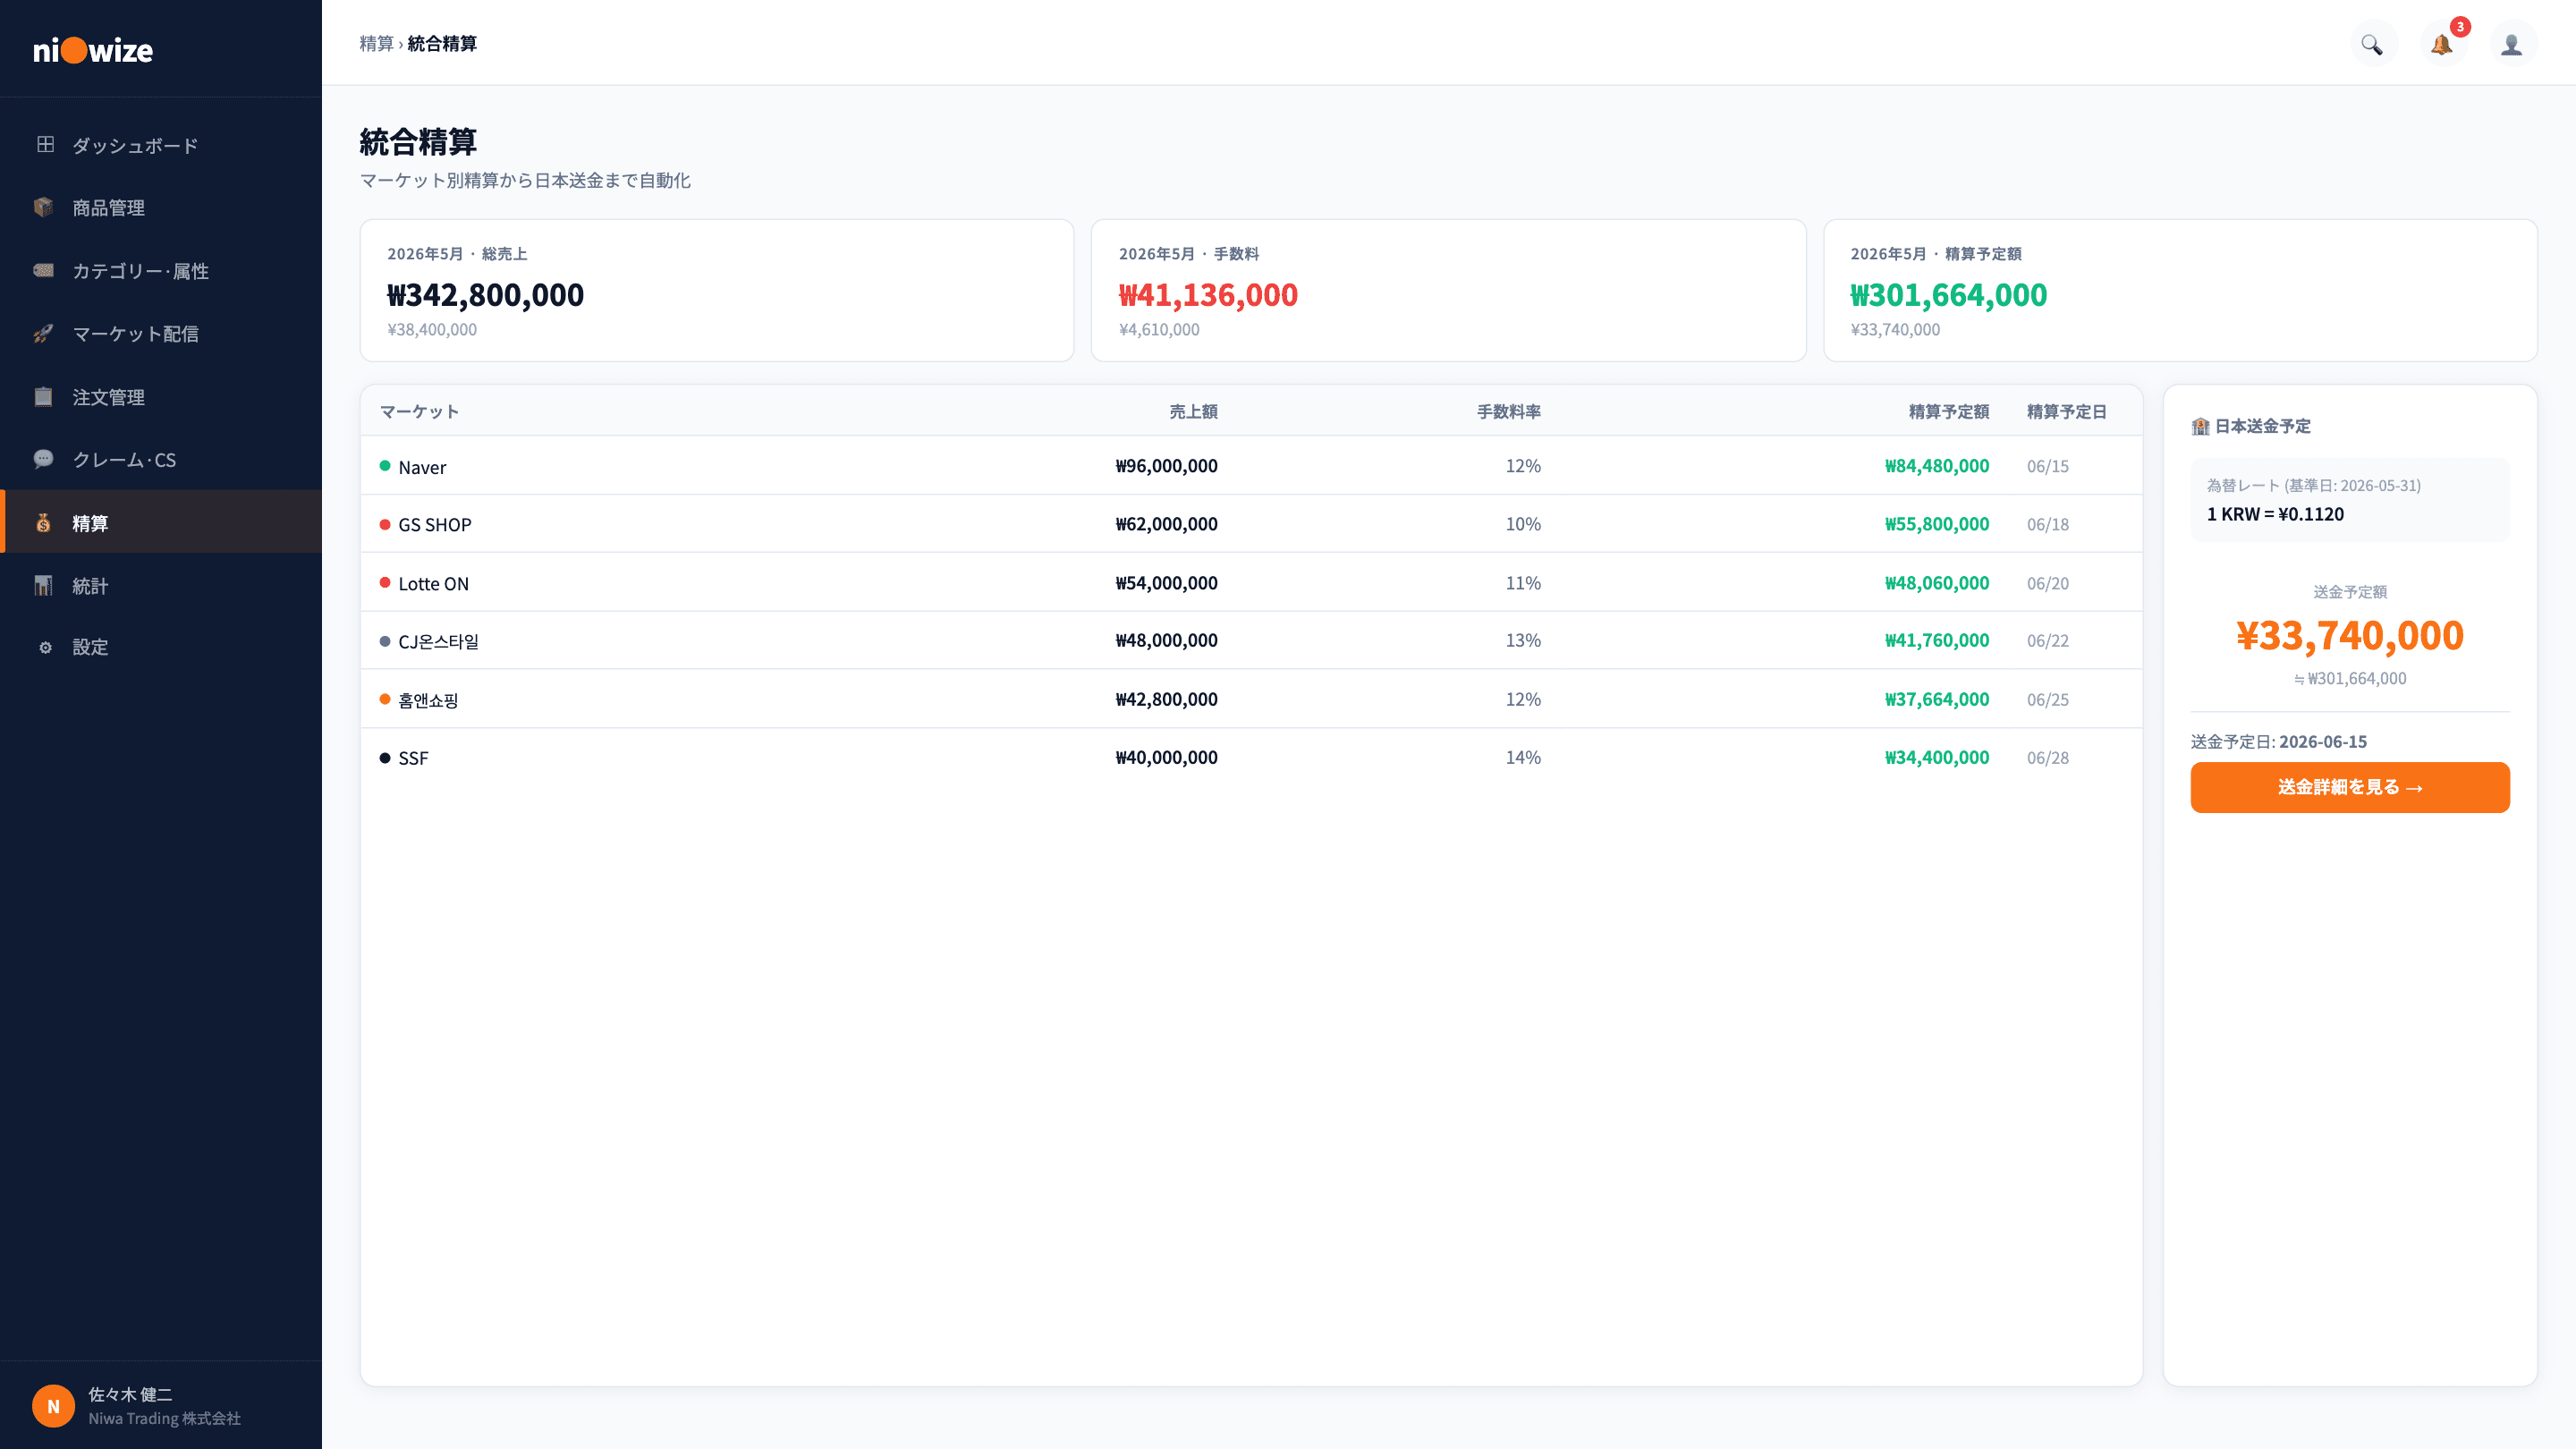The image size is (2576, 1449).
Task: Click the niowize logo
Action: [93, 50]
